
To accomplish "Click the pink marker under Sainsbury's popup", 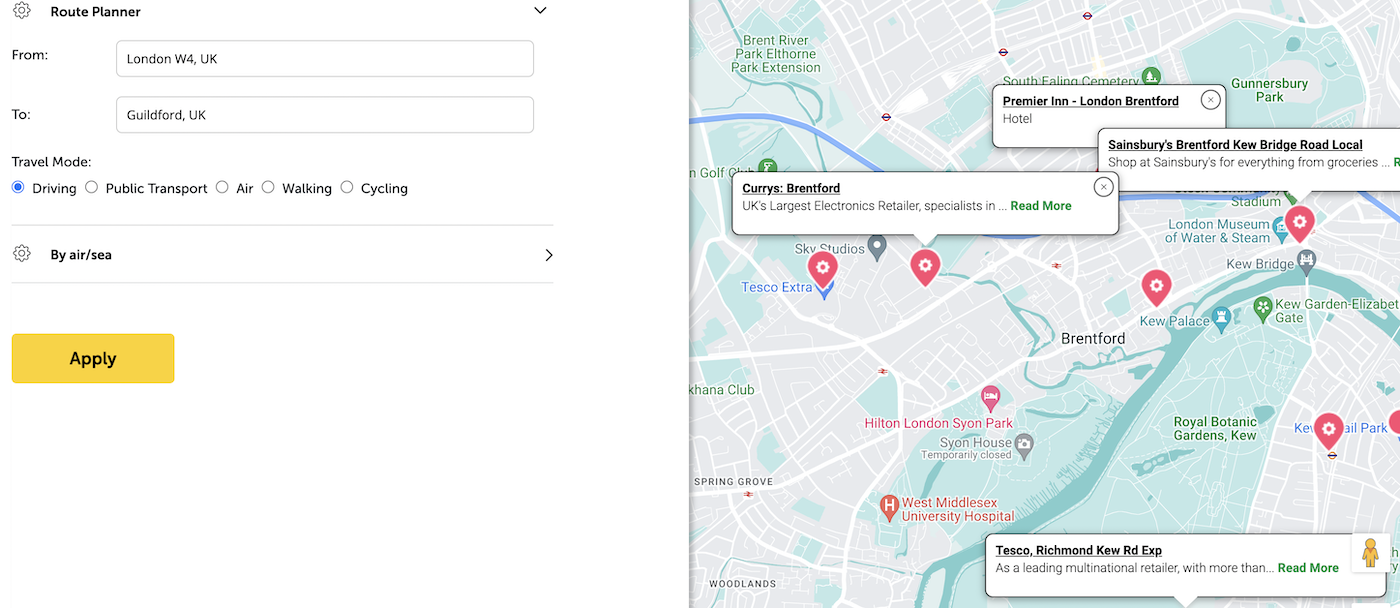I will [1299, 222].
